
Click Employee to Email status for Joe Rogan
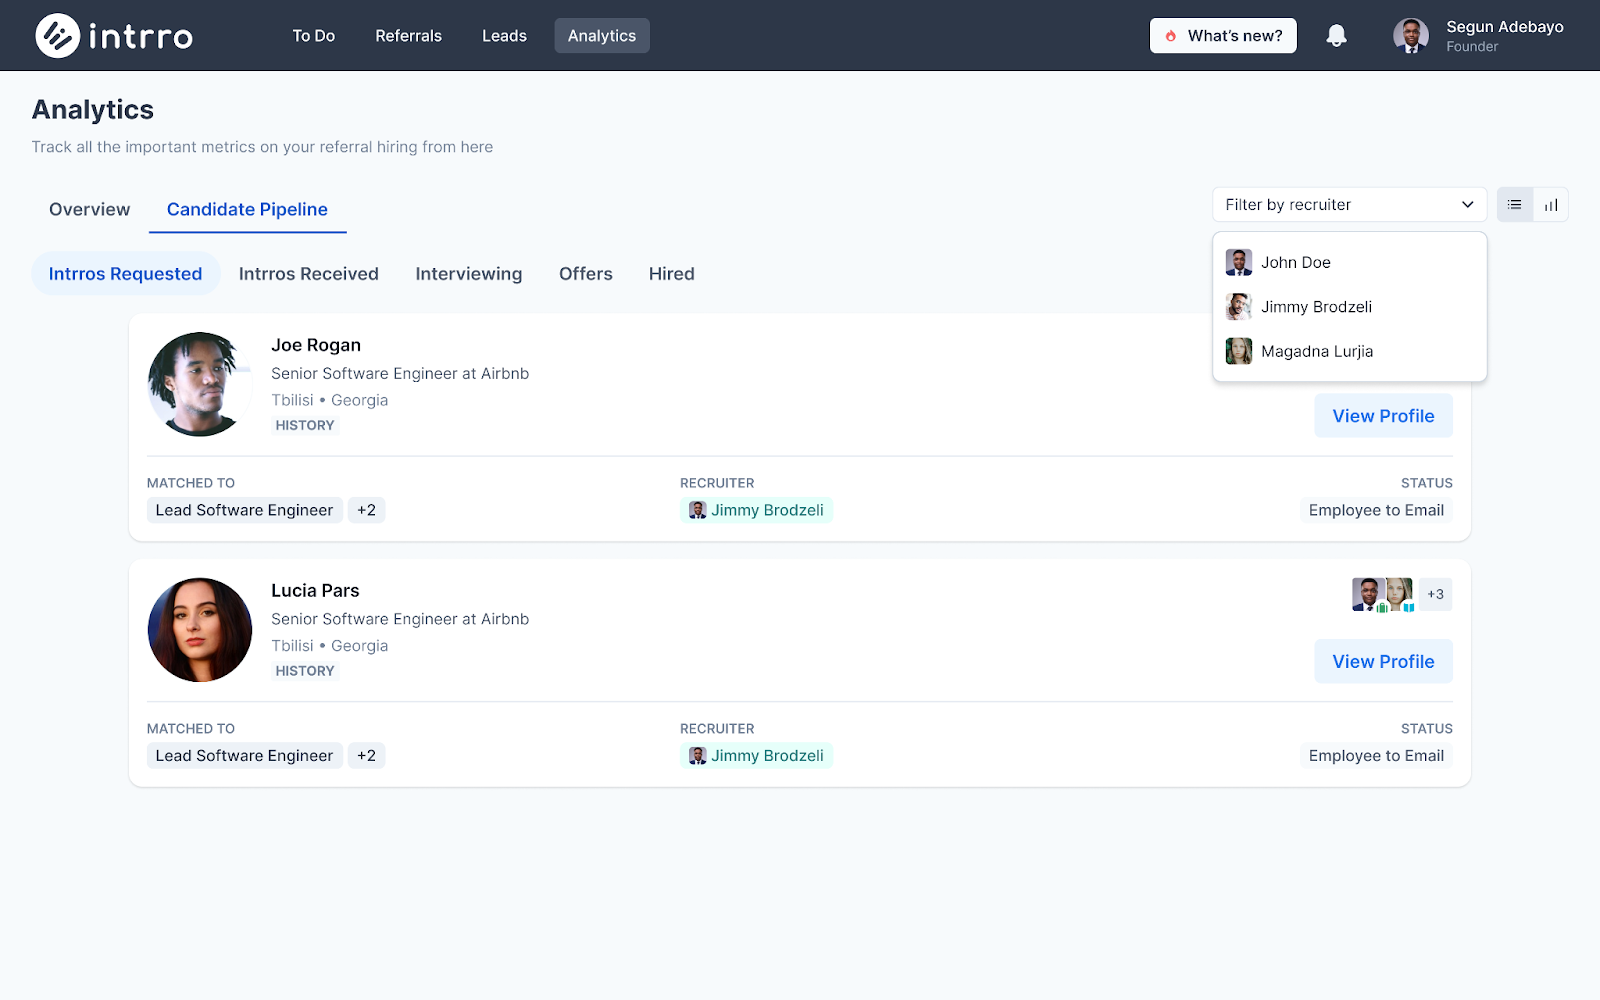1376,510
